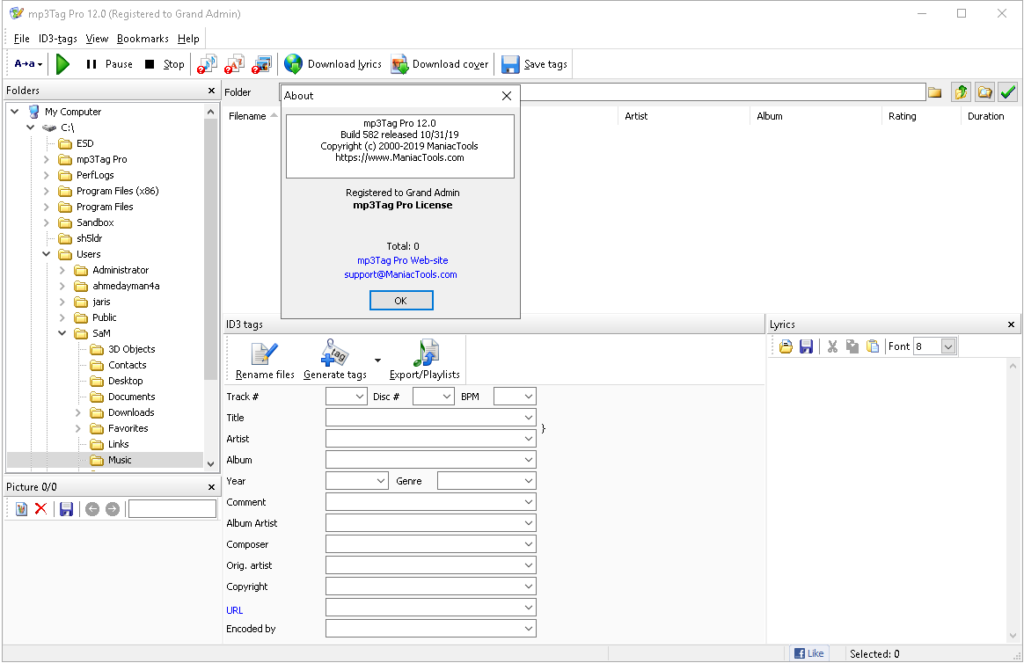Click the Download lyrics toolbar icon
The height and width of the screenshot is (663, 1024).
pyautogui.click(x=294, y=63)
